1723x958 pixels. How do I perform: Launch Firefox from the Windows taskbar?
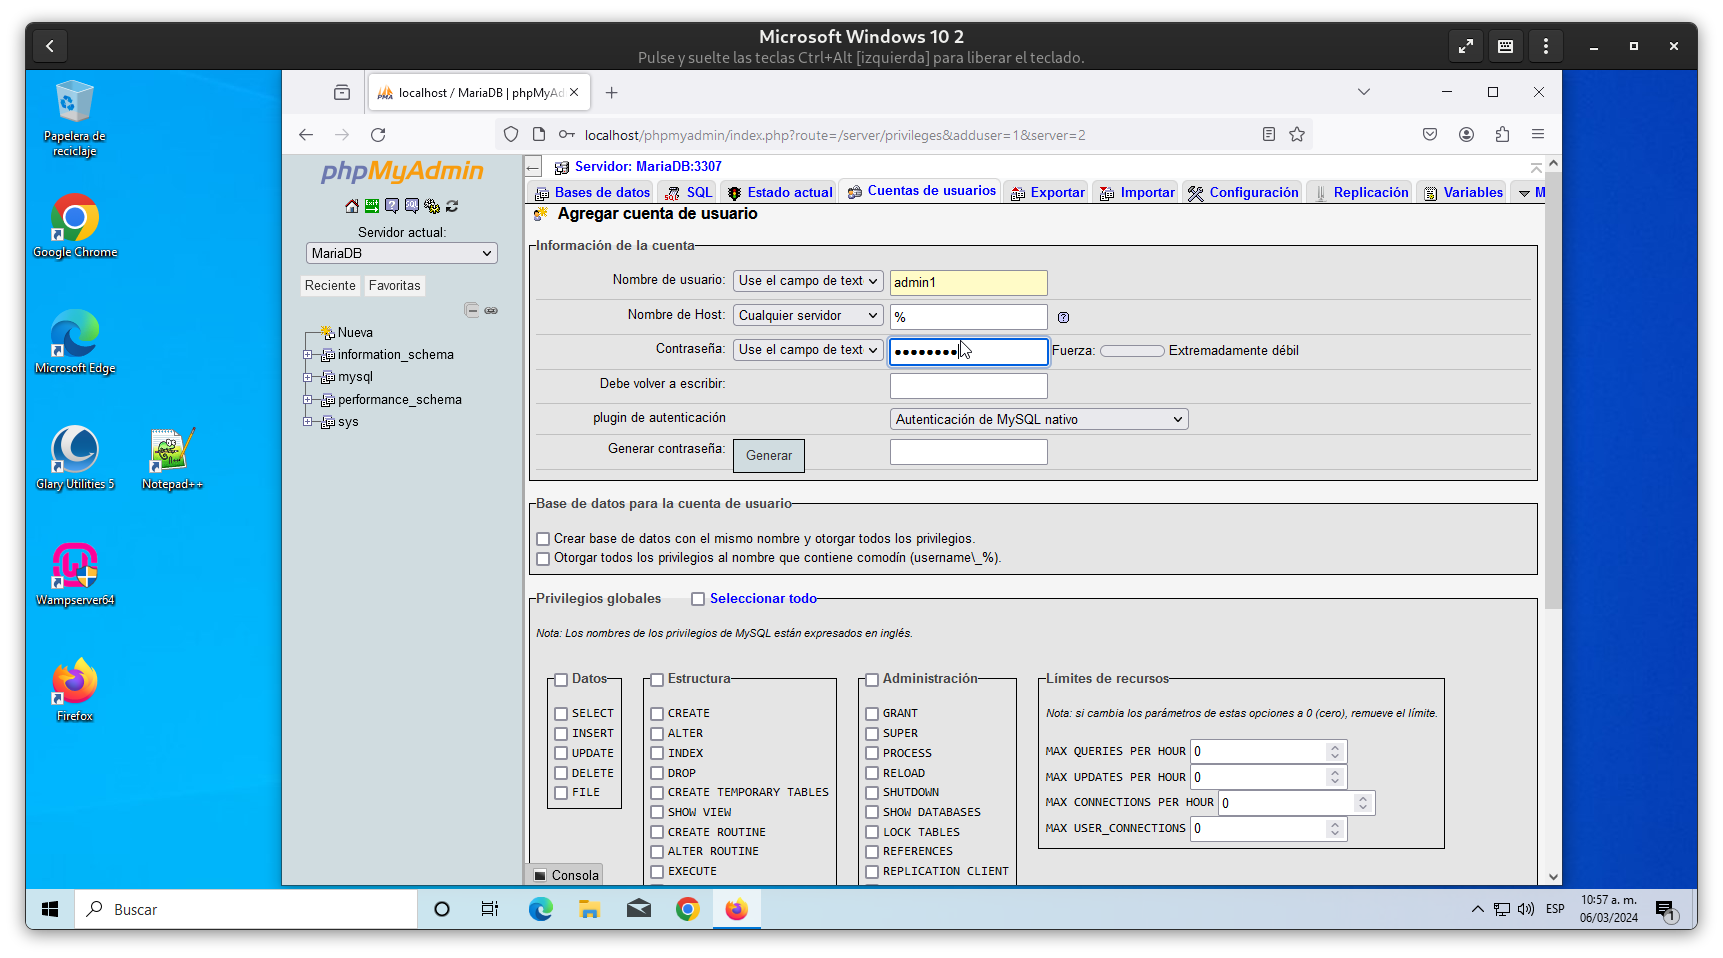pos(736,909)
